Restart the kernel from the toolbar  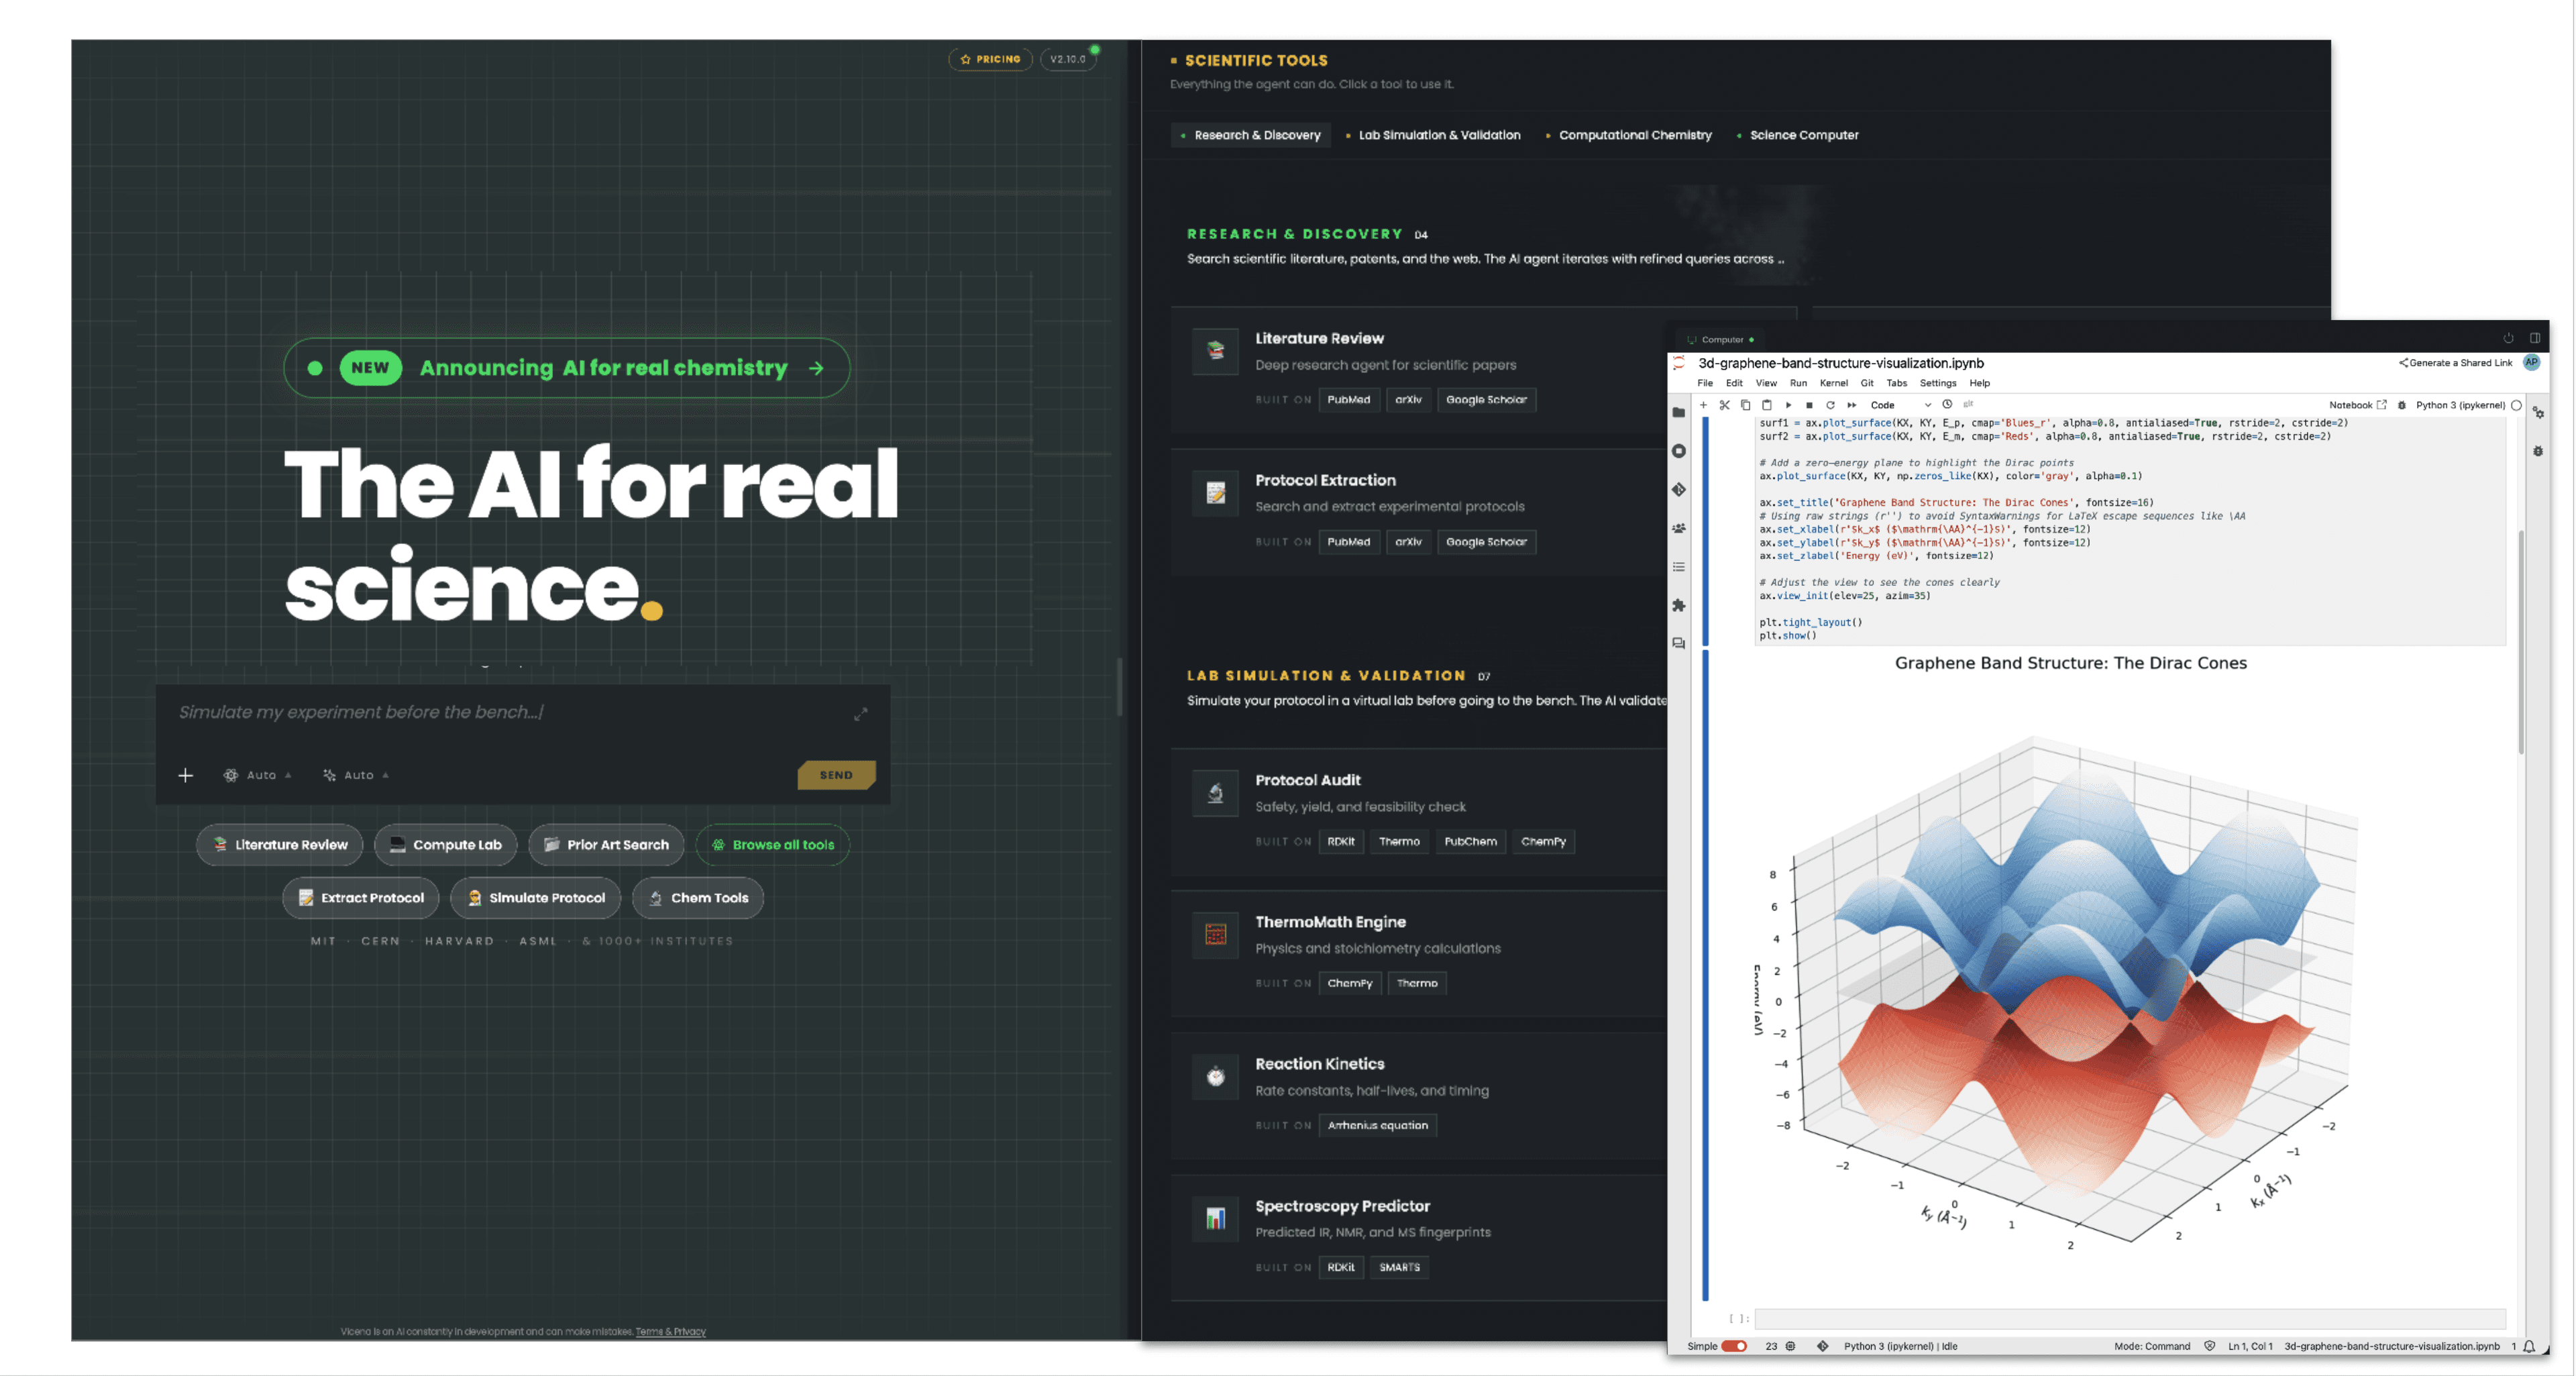pos(1830,405)
